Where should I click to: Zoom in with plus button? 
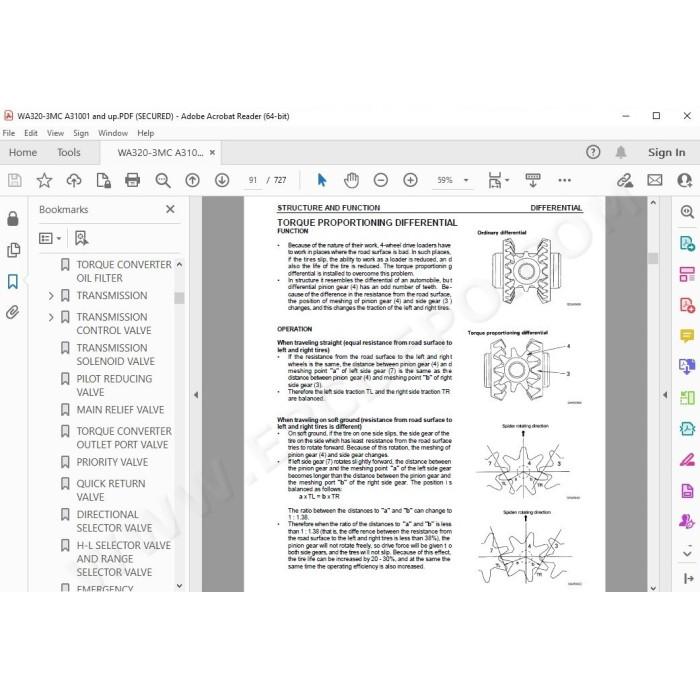tap(410, 180)
